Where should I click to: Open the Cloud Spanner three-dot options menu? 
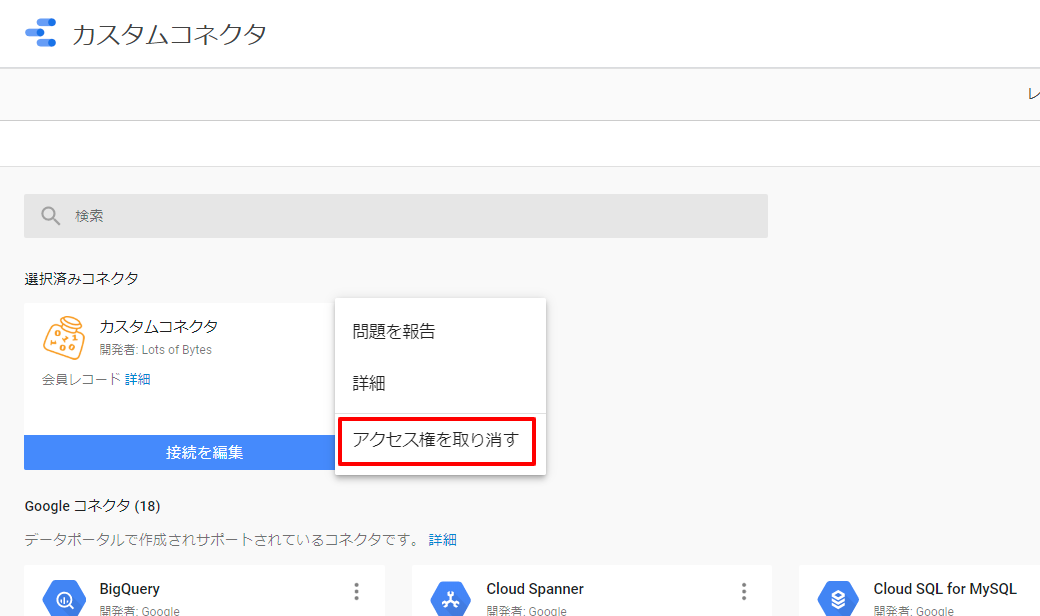(743, 592)
